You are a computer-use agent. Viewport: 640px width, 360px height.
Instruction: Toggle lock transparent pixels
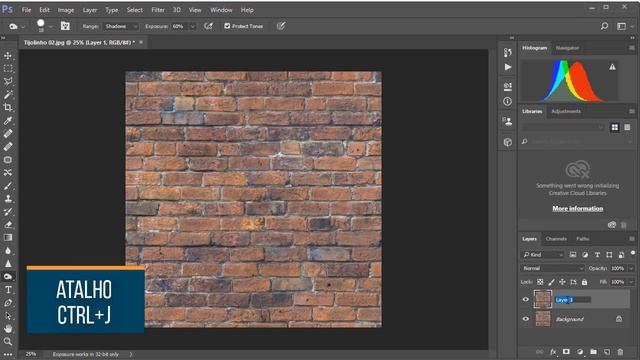pos(540,282)
